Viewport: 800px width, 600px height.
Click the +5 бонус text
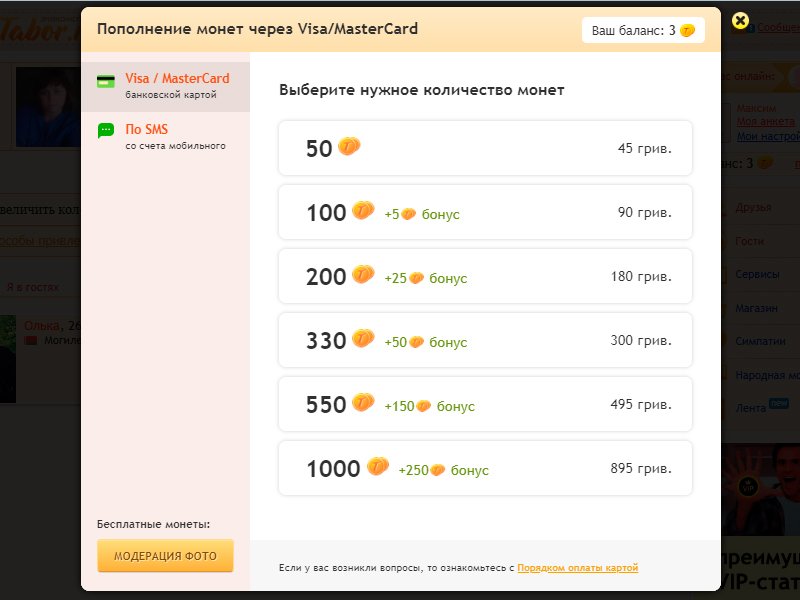422,214
